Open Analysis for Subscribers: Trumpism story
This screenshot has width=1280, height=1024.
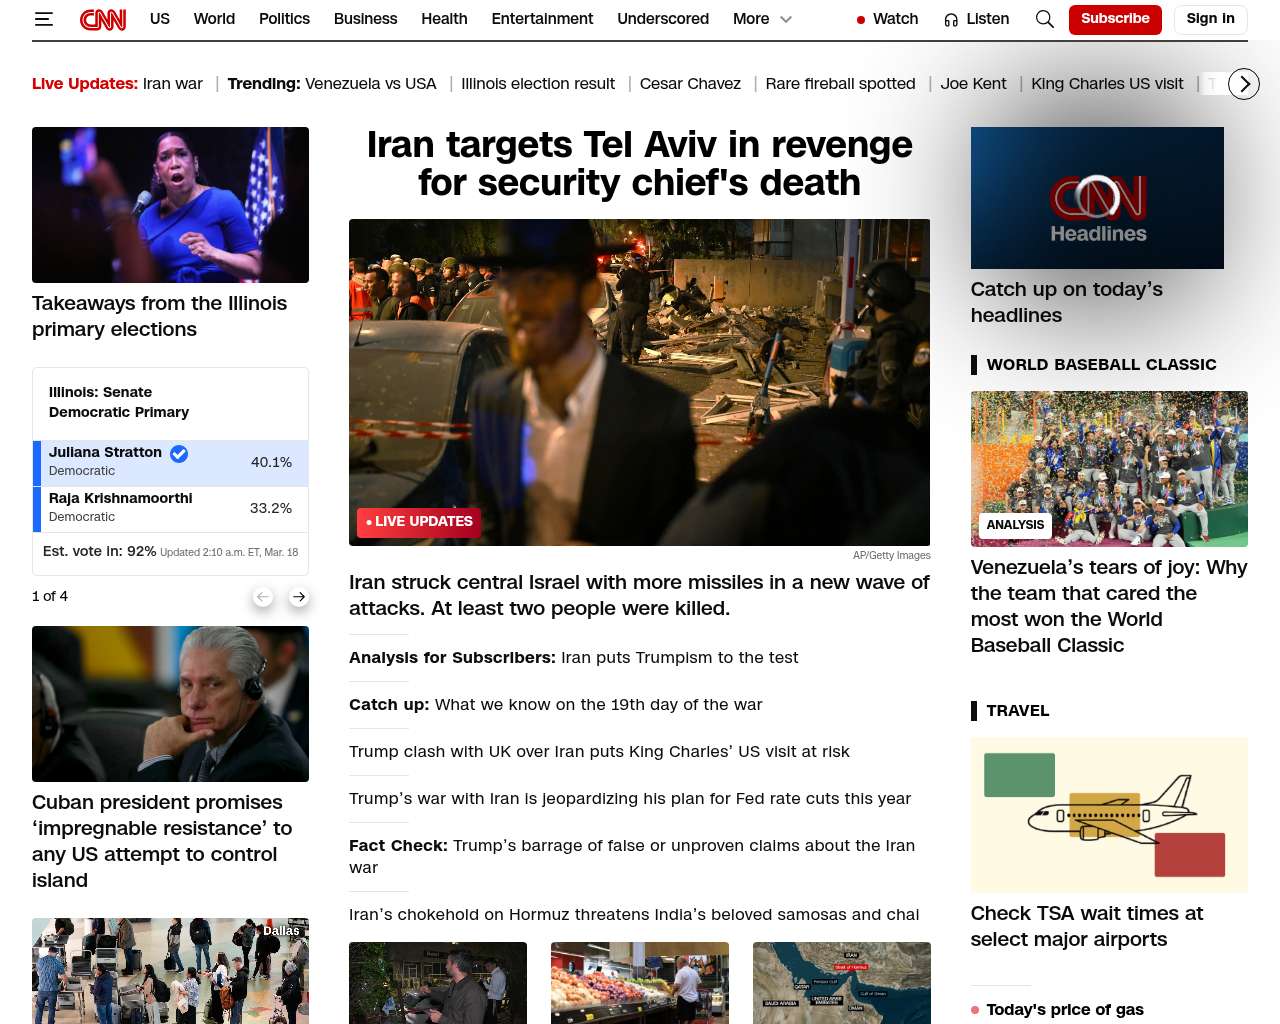pyautogui.click(x=573, y=657)
